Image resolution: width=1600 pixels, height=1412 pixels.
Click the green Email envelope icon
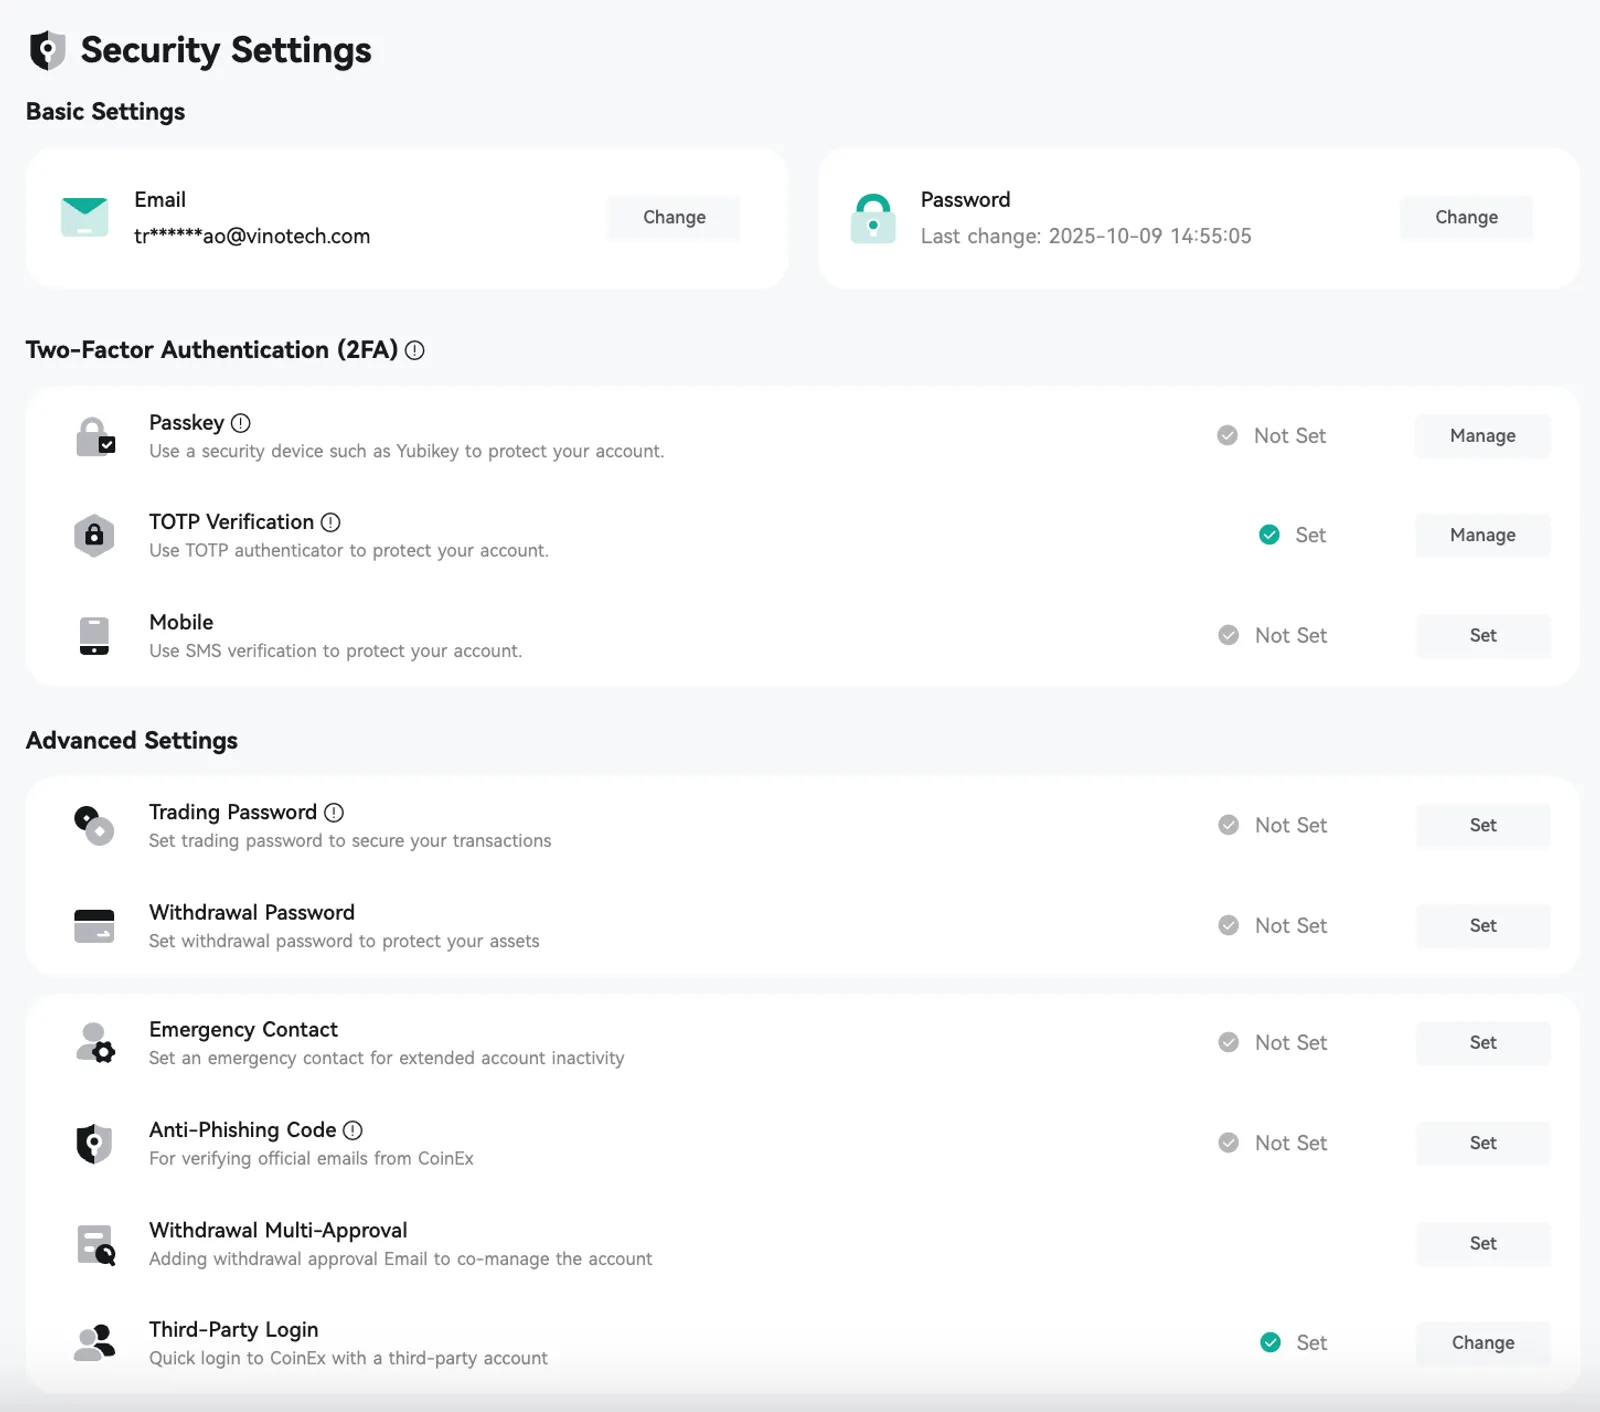84,217
